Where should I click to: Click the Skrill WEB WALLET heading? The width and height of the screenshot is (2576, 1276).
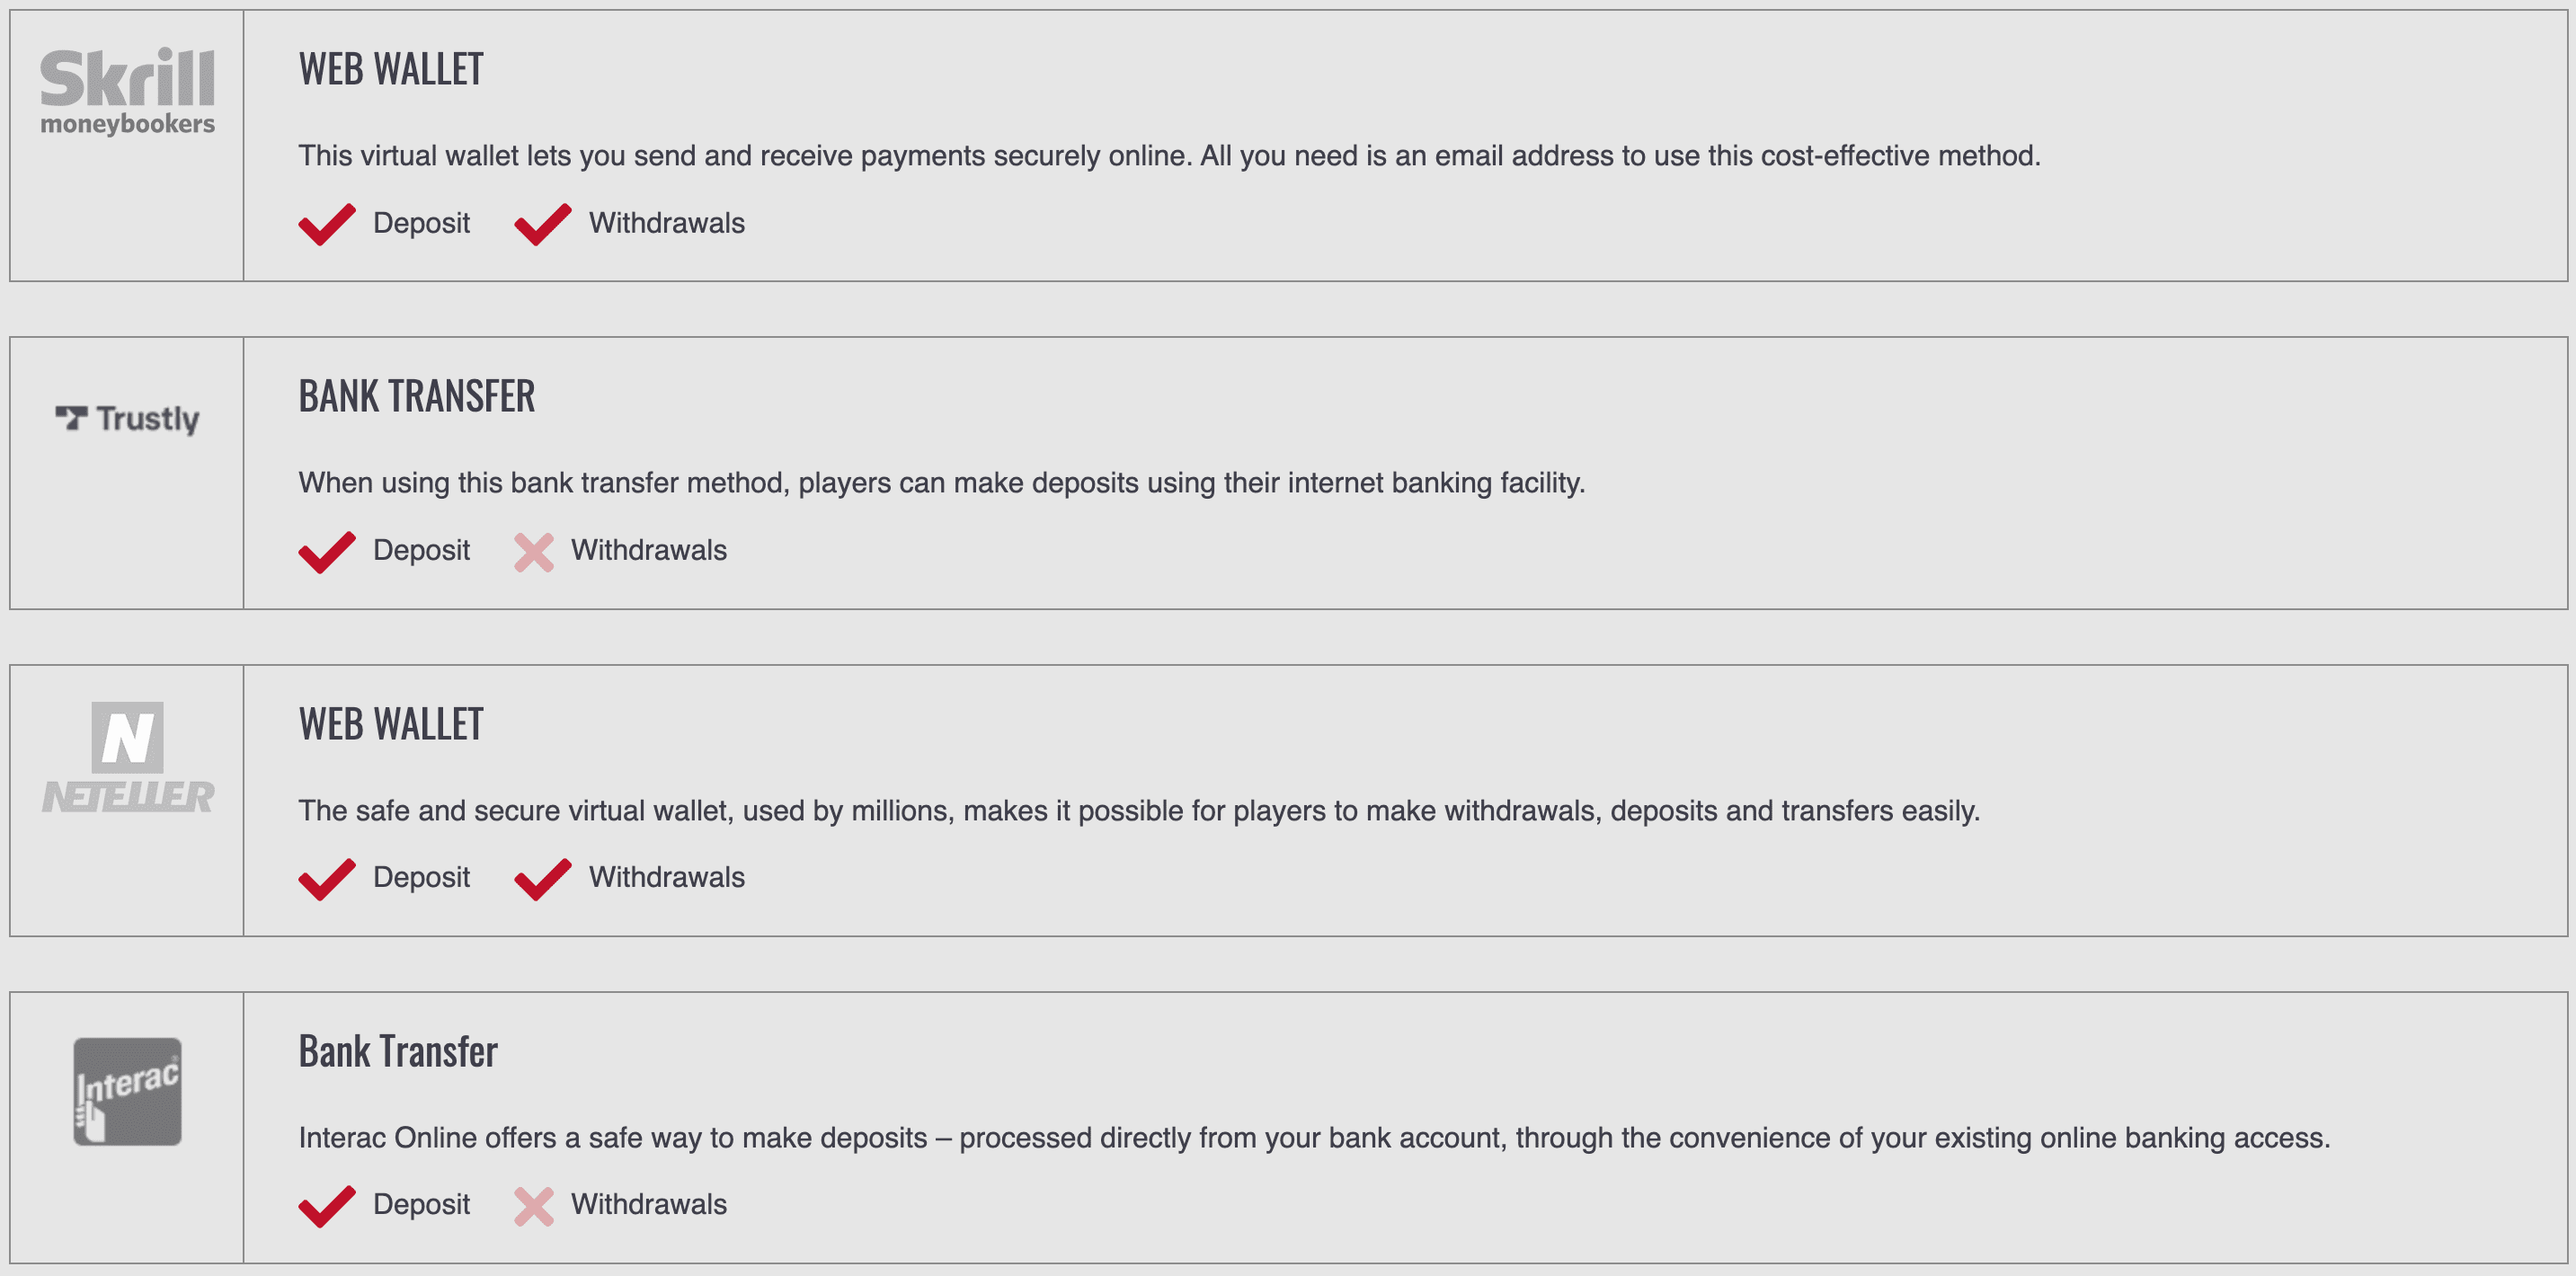coord(391,69)
